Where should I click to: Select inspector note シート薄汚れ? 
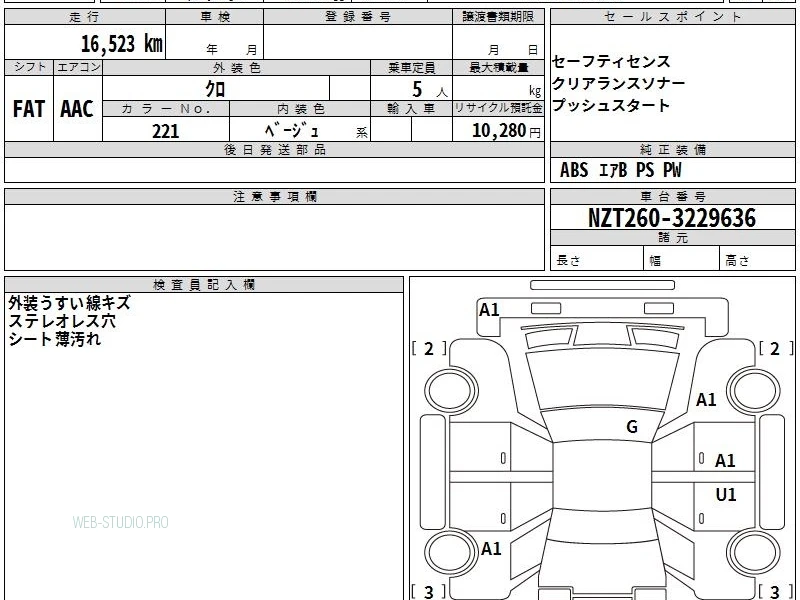[x=54, y=339]
